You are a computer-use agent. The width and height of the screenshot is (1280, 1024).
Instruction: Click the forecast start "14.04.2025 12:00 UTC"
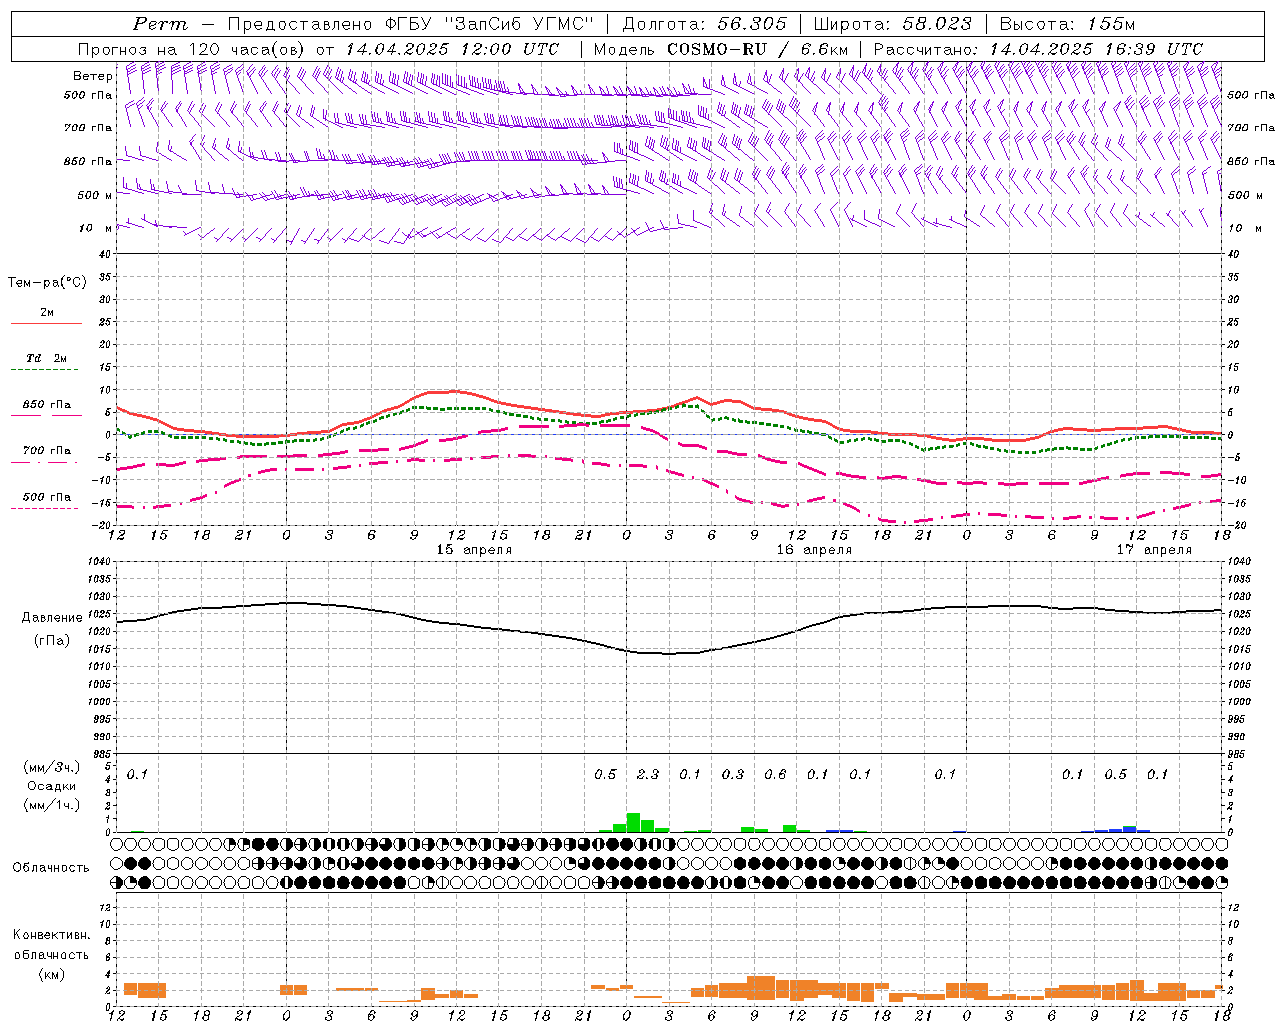[x=452, y=49]
